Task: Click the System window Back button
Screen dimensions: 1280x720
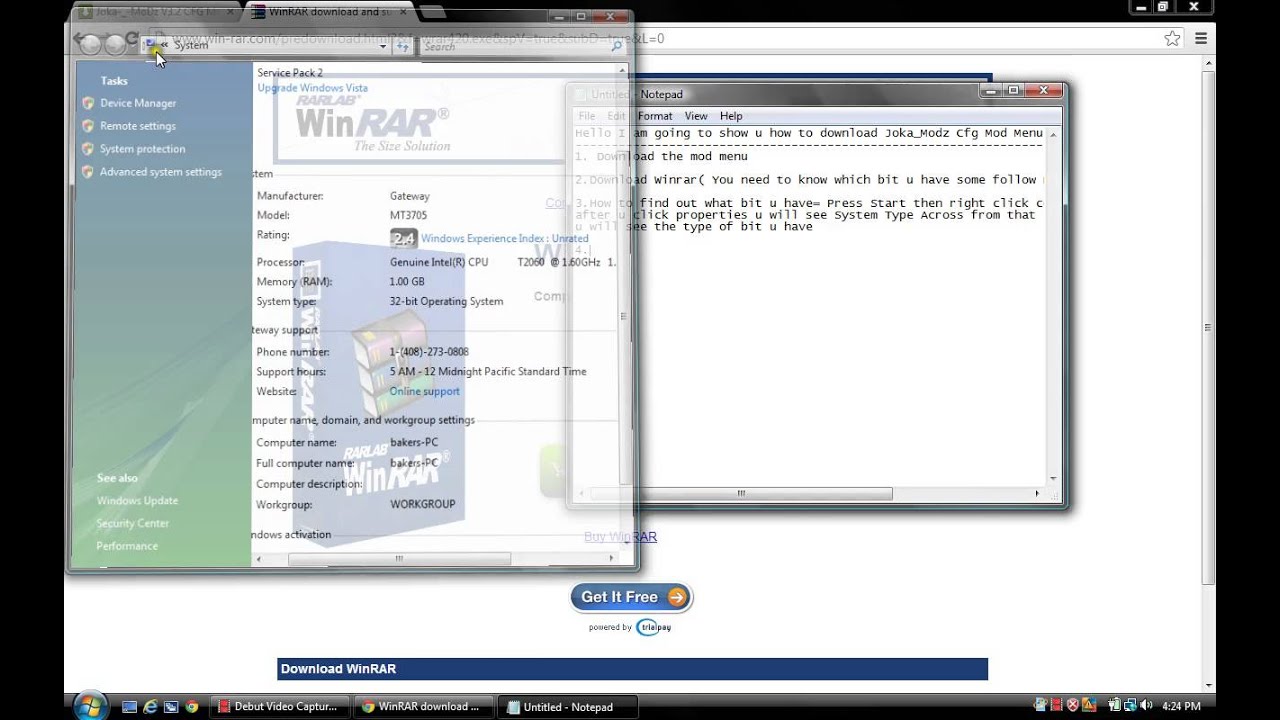Action: click(x=89, y=44)
